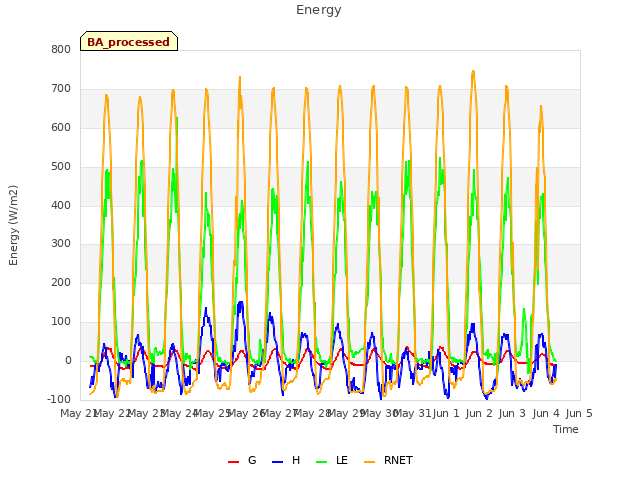Screen dimensions: 640x480
Task: Click the highest RNET peak on Jun 2
Action: (x=473, y=71)
